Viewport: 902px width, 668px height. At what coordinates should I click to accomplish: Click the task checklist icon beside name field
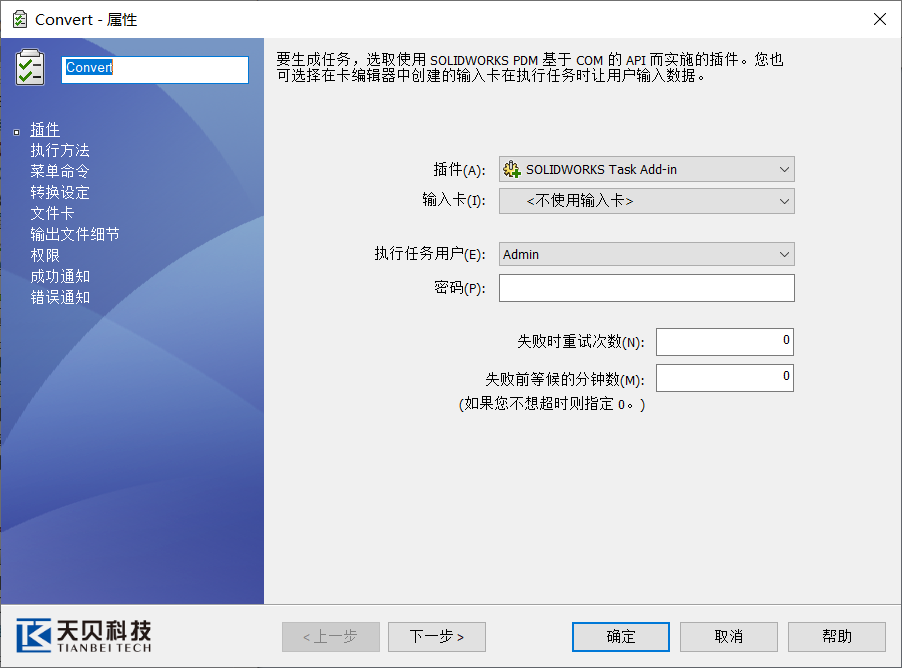coord(30,68)
